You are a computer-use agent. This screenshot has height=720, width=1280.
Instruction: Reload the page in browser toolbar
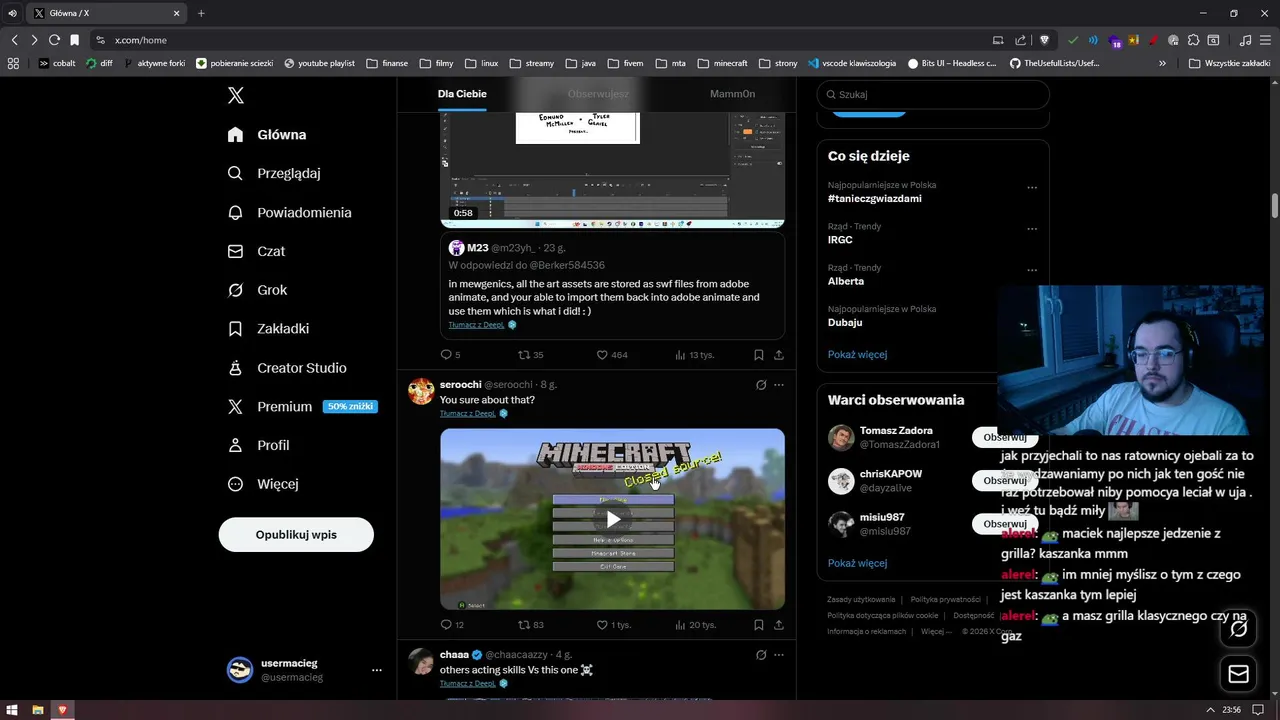(x=54, y=40)
